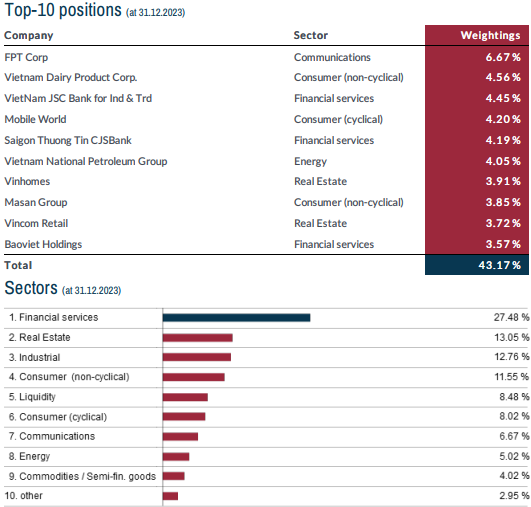
Task: Click the dark blue Financial services bar
Action: coord(236,318)
